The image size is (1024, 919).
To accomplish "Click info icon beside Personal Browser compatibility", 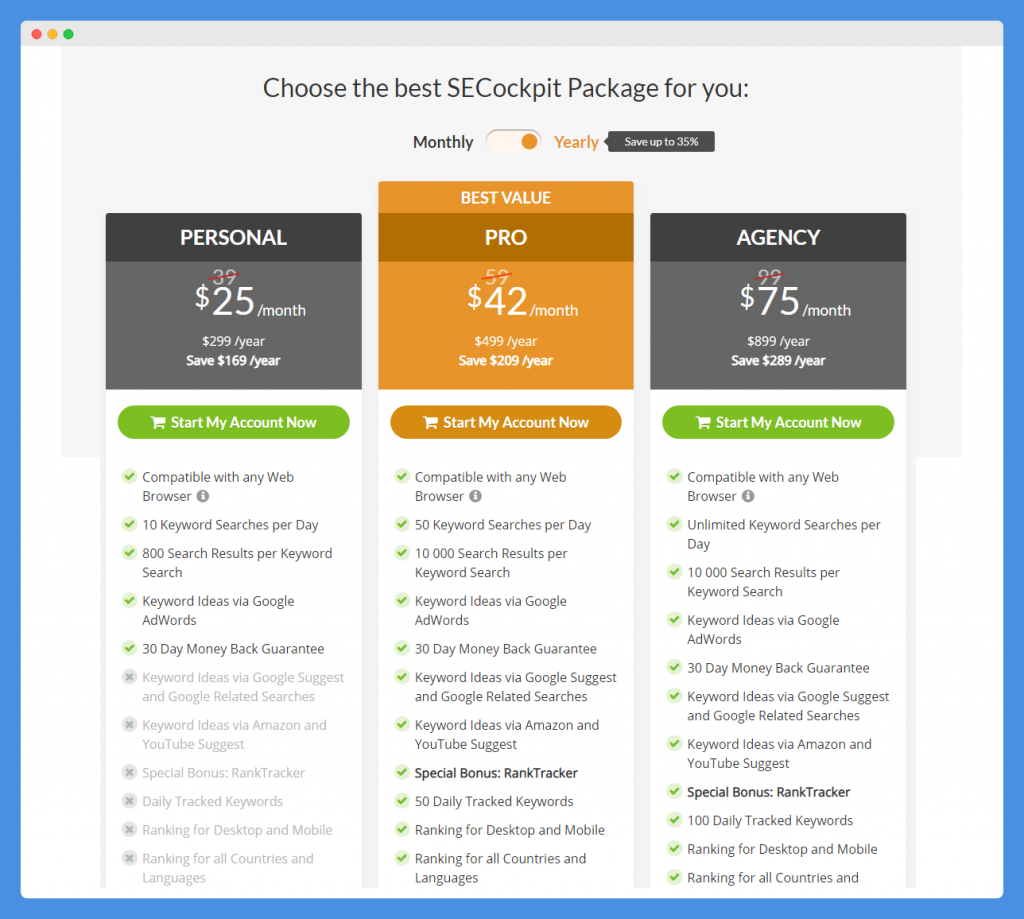I will [203, 496].
